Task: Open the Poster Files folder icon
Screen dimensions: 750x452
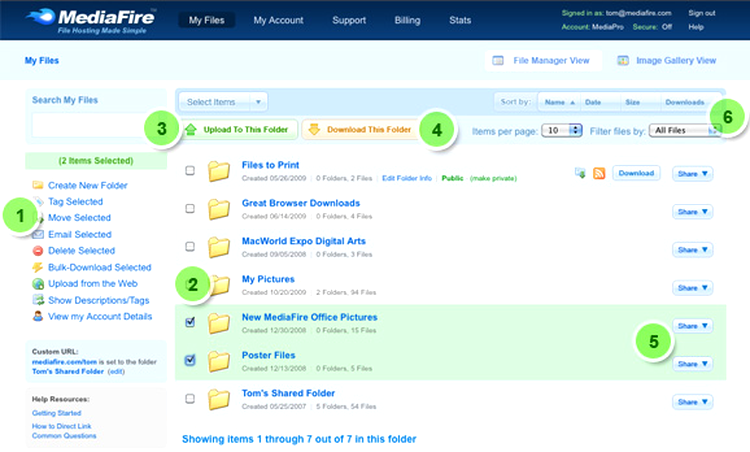Action: (219, 361)
